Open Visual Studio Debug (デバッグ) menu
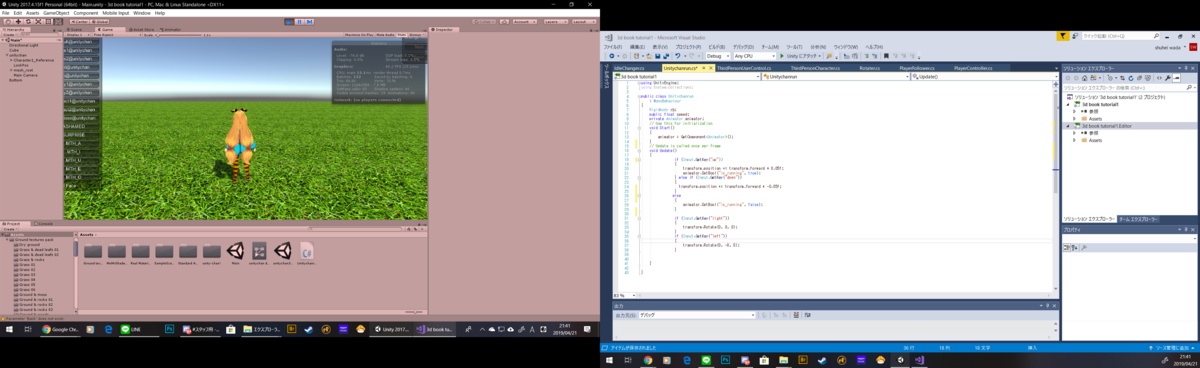 click(743, 47)
